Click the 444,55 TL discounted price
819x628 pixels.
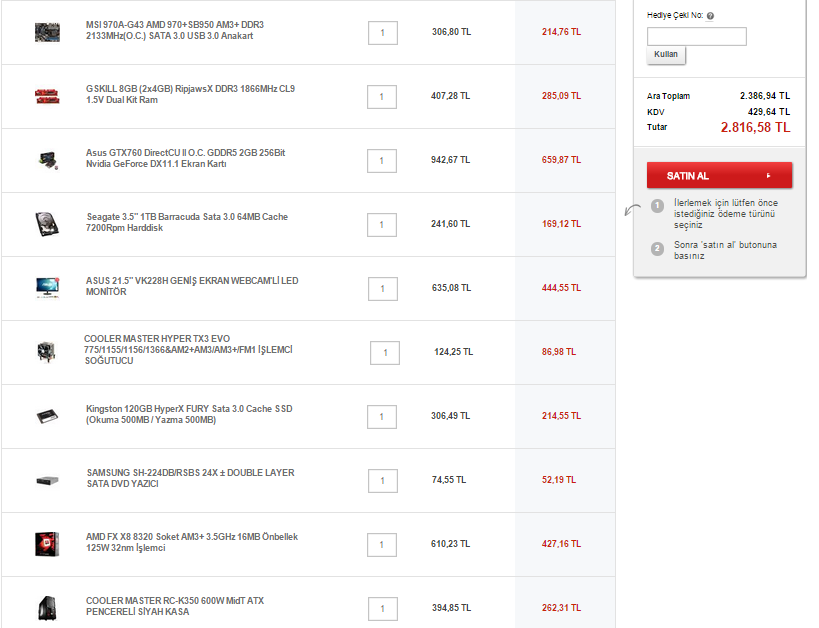point(561,288)
